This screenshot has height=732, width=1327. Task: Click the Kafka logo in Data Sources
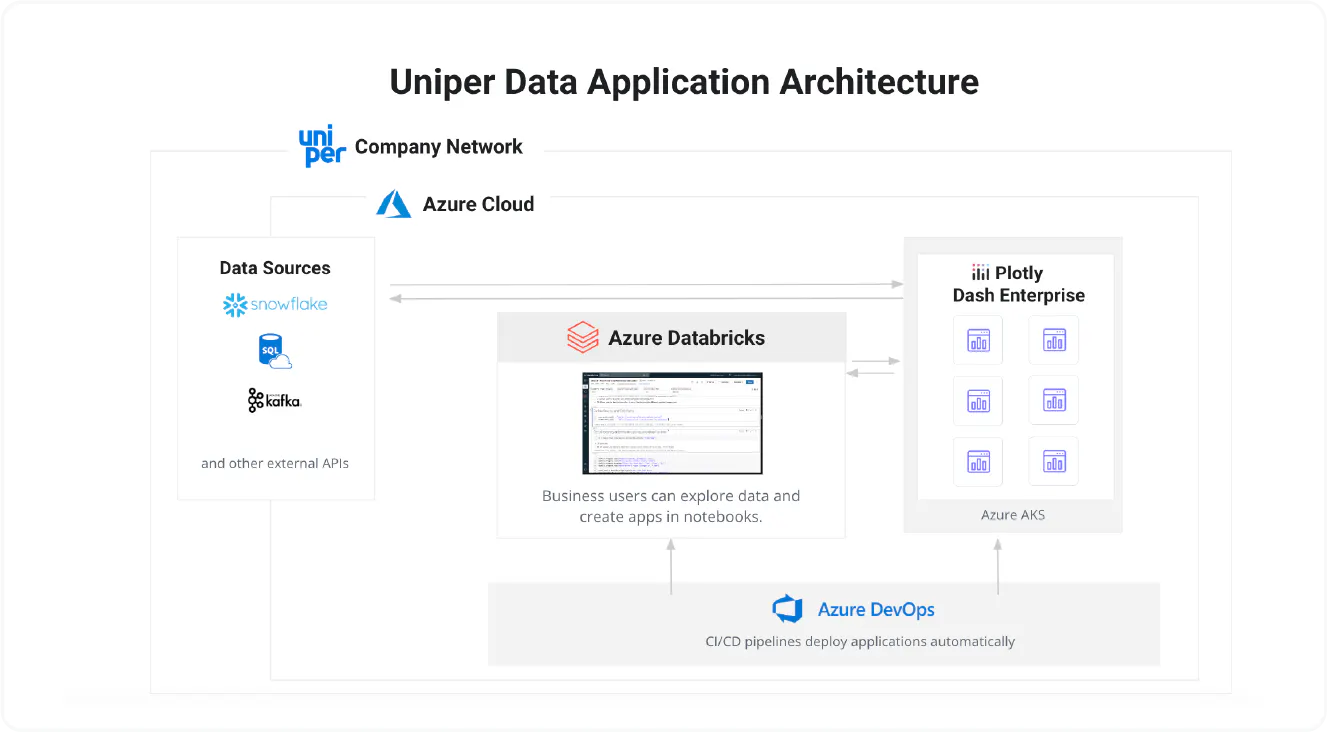[275, 400]
